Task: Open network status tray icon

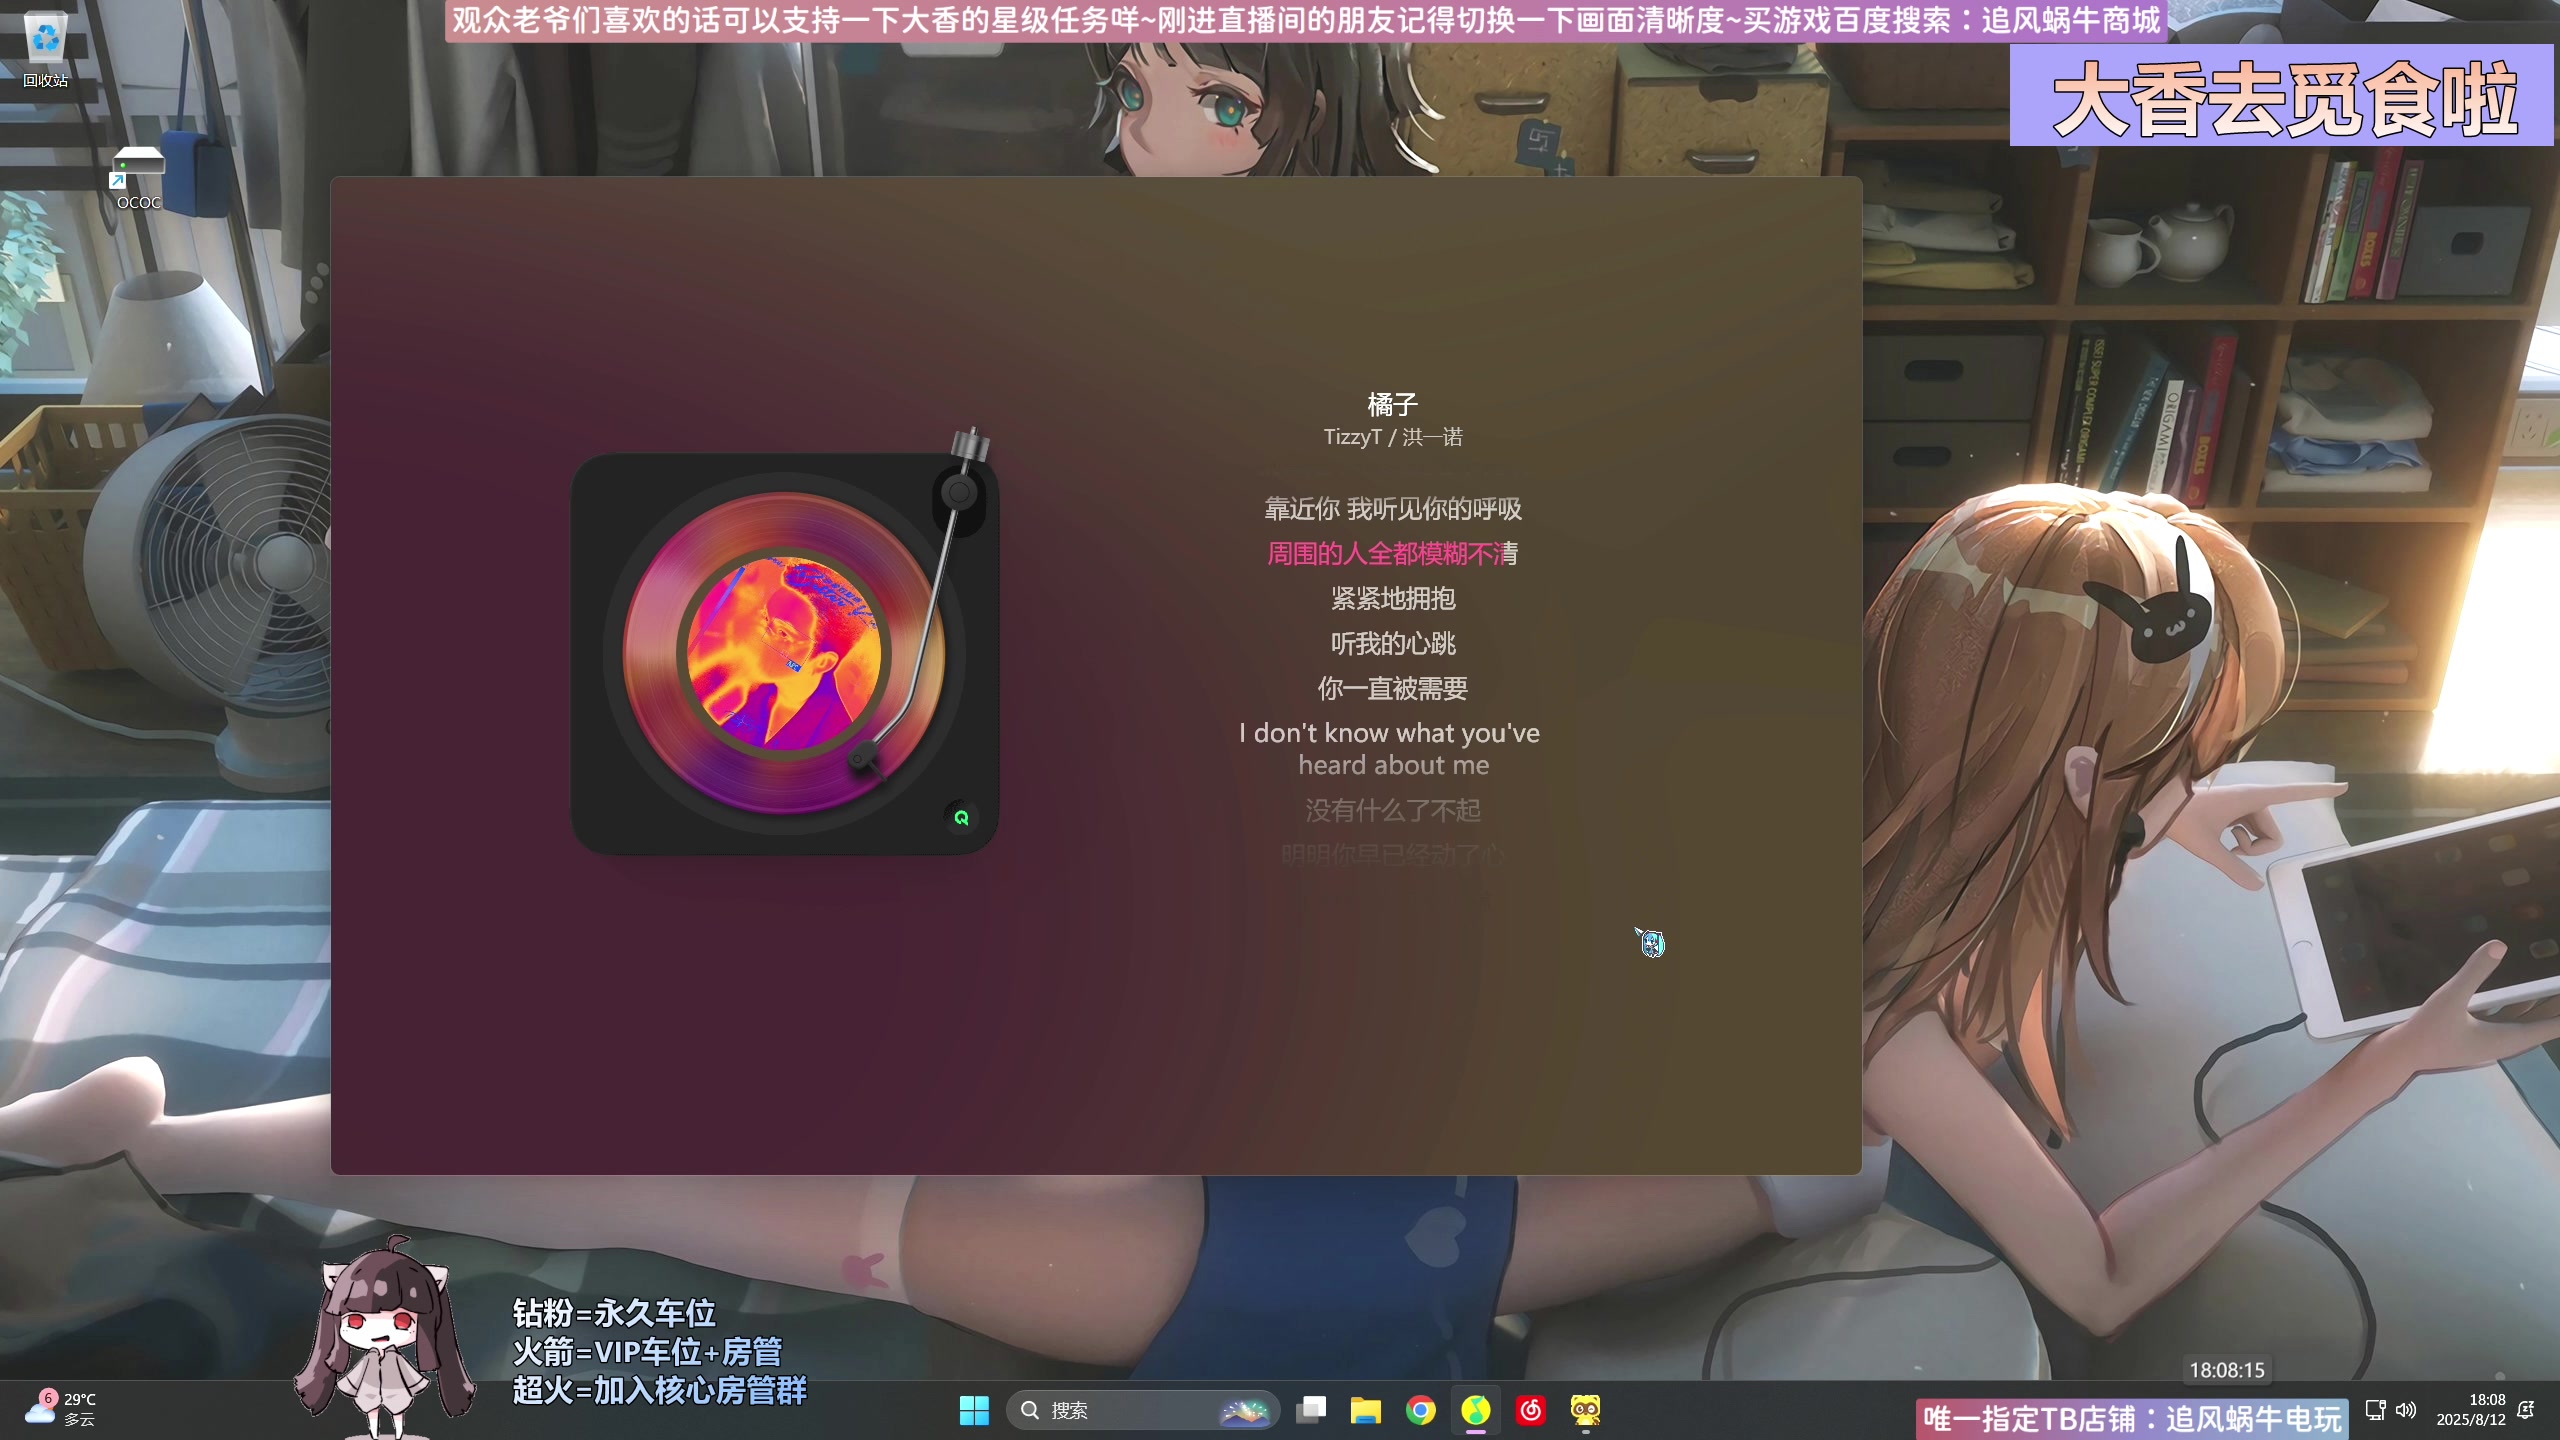Action: 2375,1410
